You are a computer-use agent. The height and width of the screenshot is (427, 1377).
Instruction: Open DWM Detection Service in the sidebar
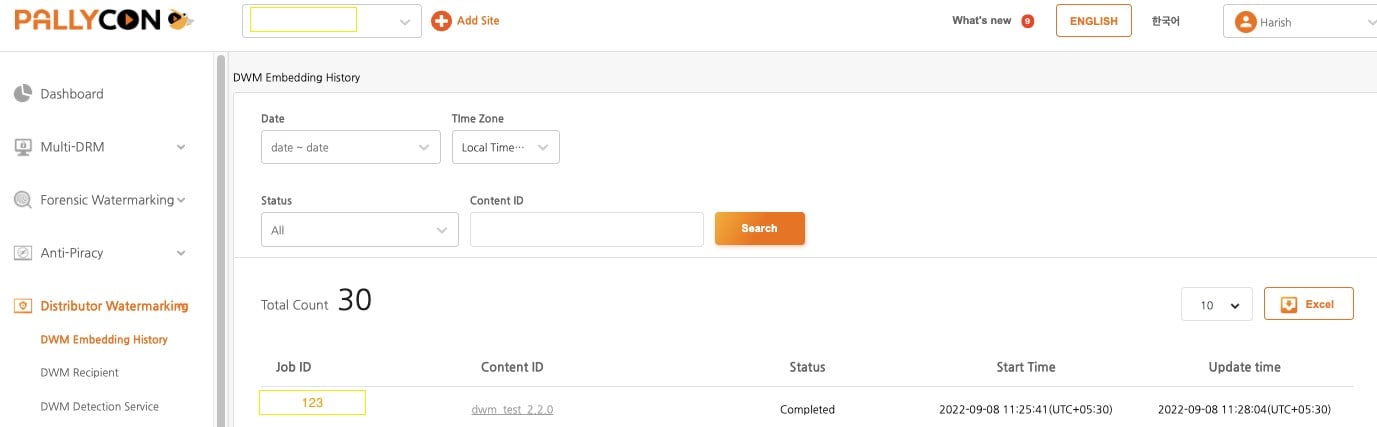tap(99, 407)
